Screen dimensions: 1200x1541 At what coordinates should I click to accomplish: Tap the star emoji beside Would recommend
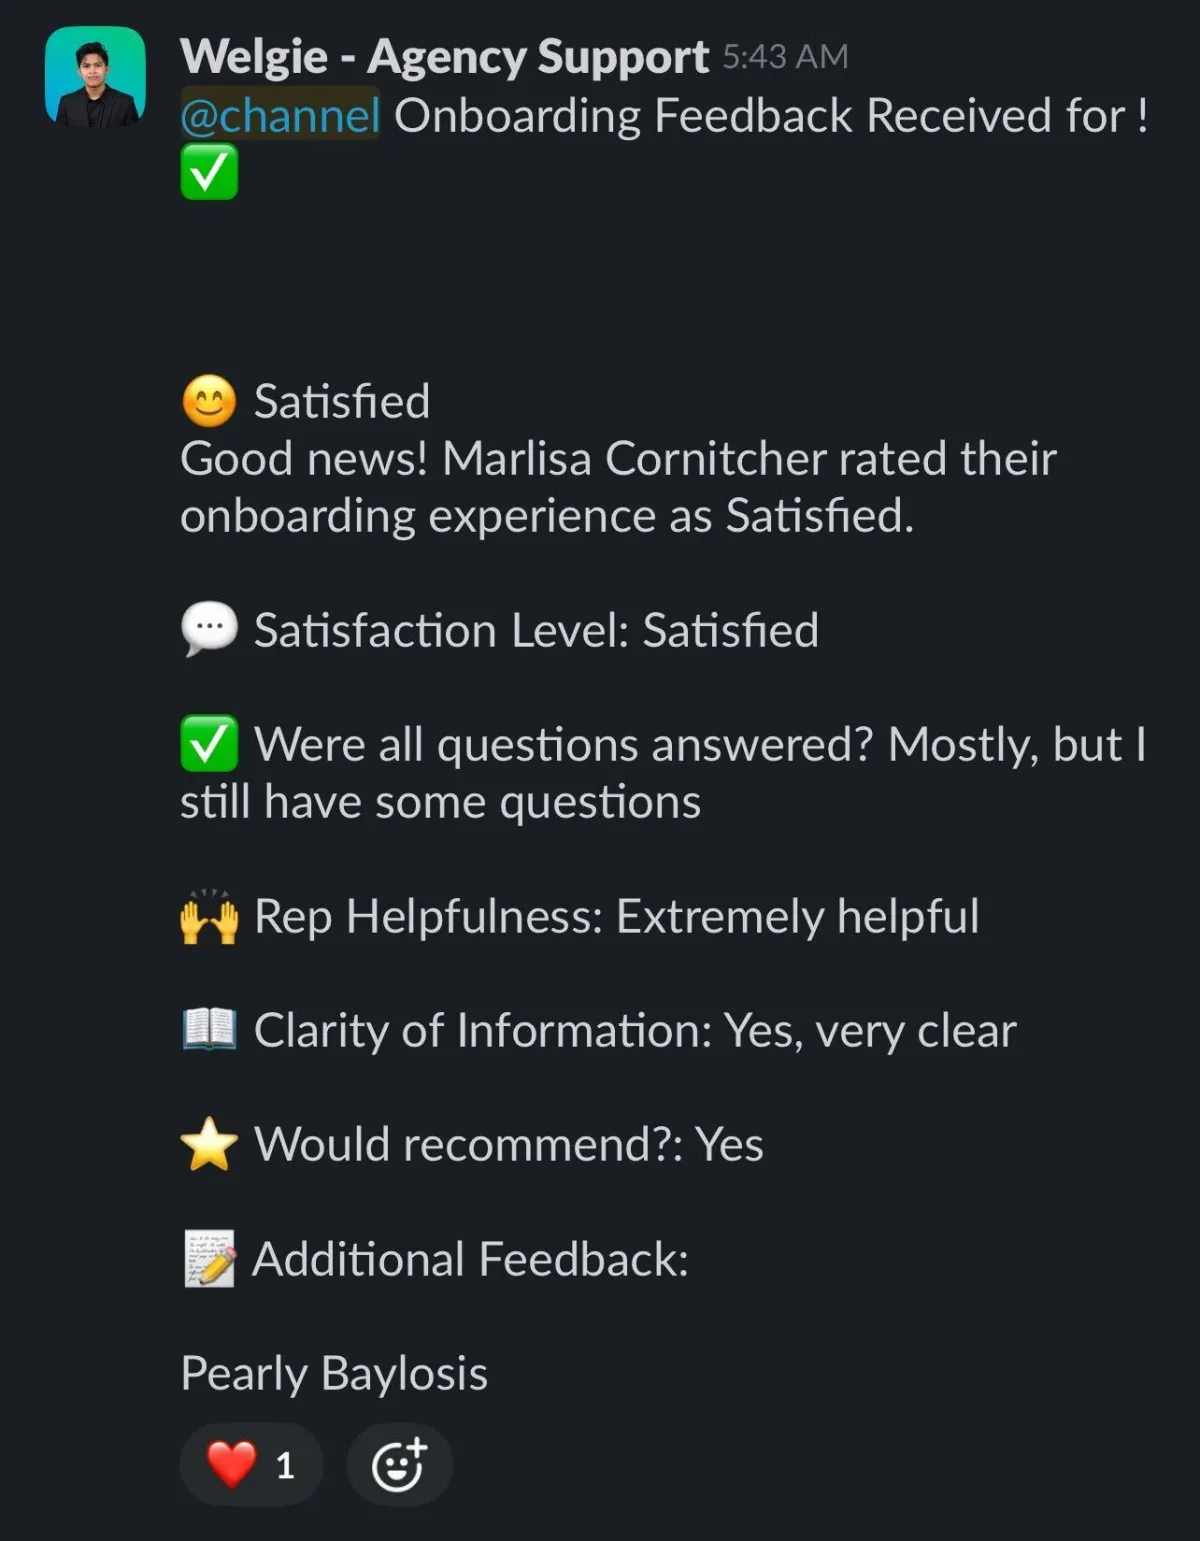tap(209, 1144)
